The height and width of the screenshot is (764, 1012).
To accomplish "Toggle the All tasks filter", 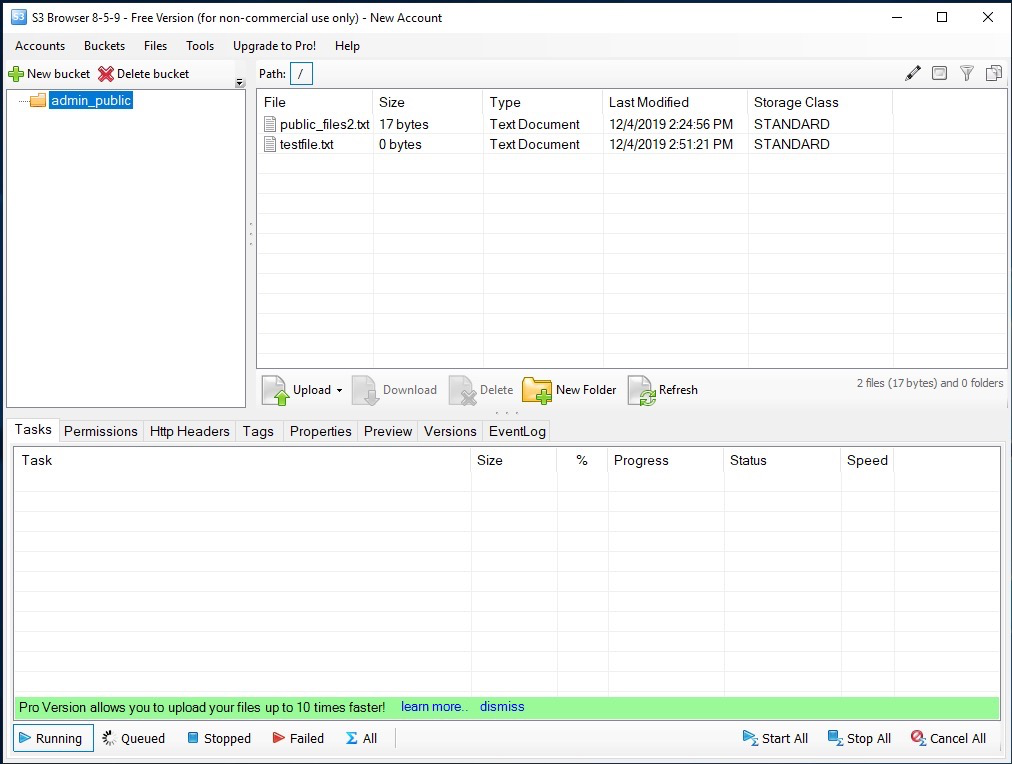I will (361, 738).
